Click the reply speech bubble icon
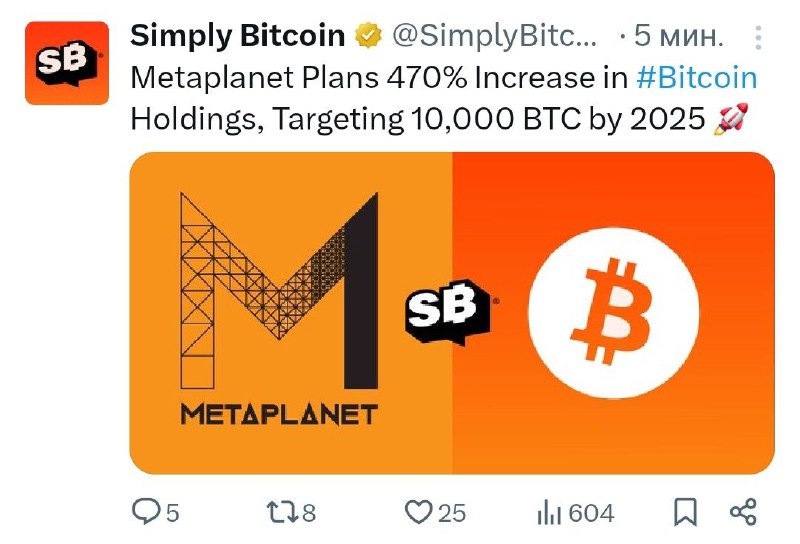Viewport: 800px width, 544px height. click(x=146, y=511)
